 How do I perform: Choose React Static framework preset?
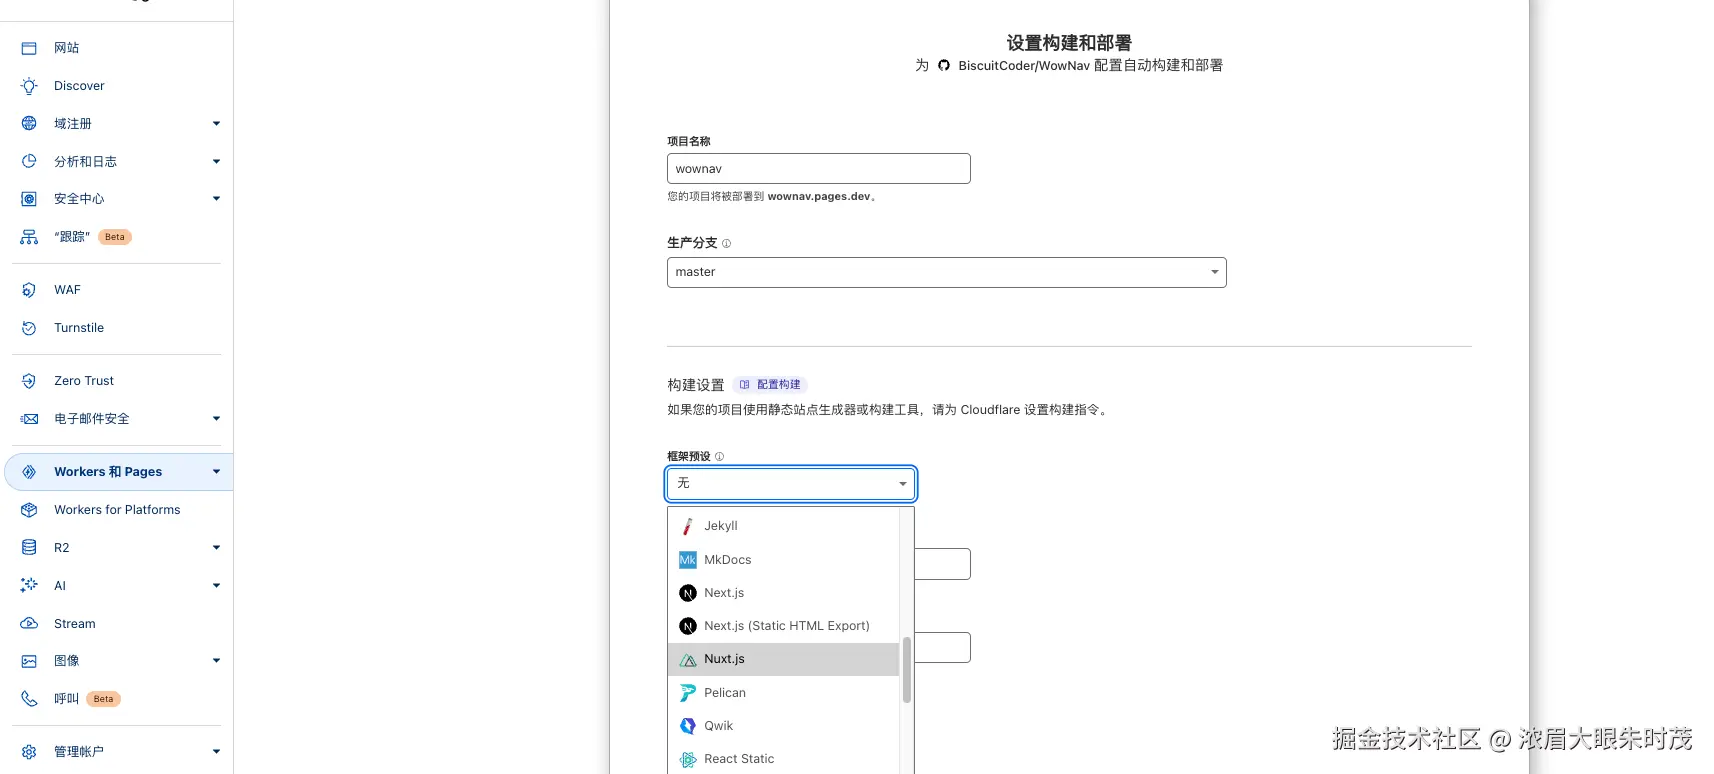coord(784,759)
